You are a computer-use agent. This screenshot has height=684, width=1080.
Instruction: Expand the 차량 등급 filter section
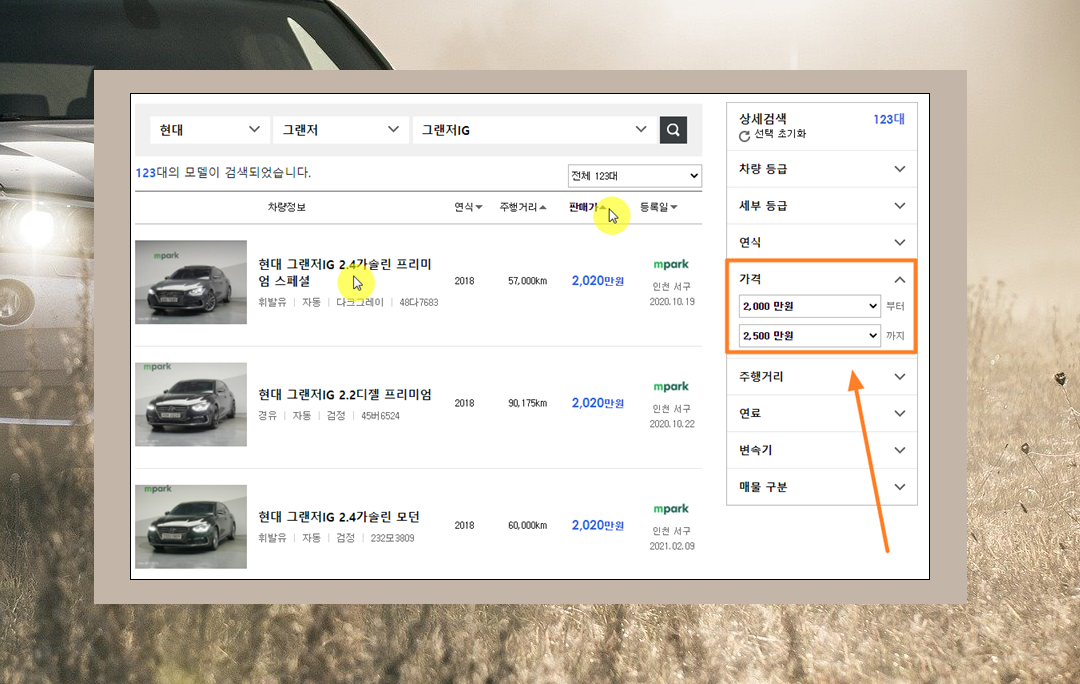(822, 169)
